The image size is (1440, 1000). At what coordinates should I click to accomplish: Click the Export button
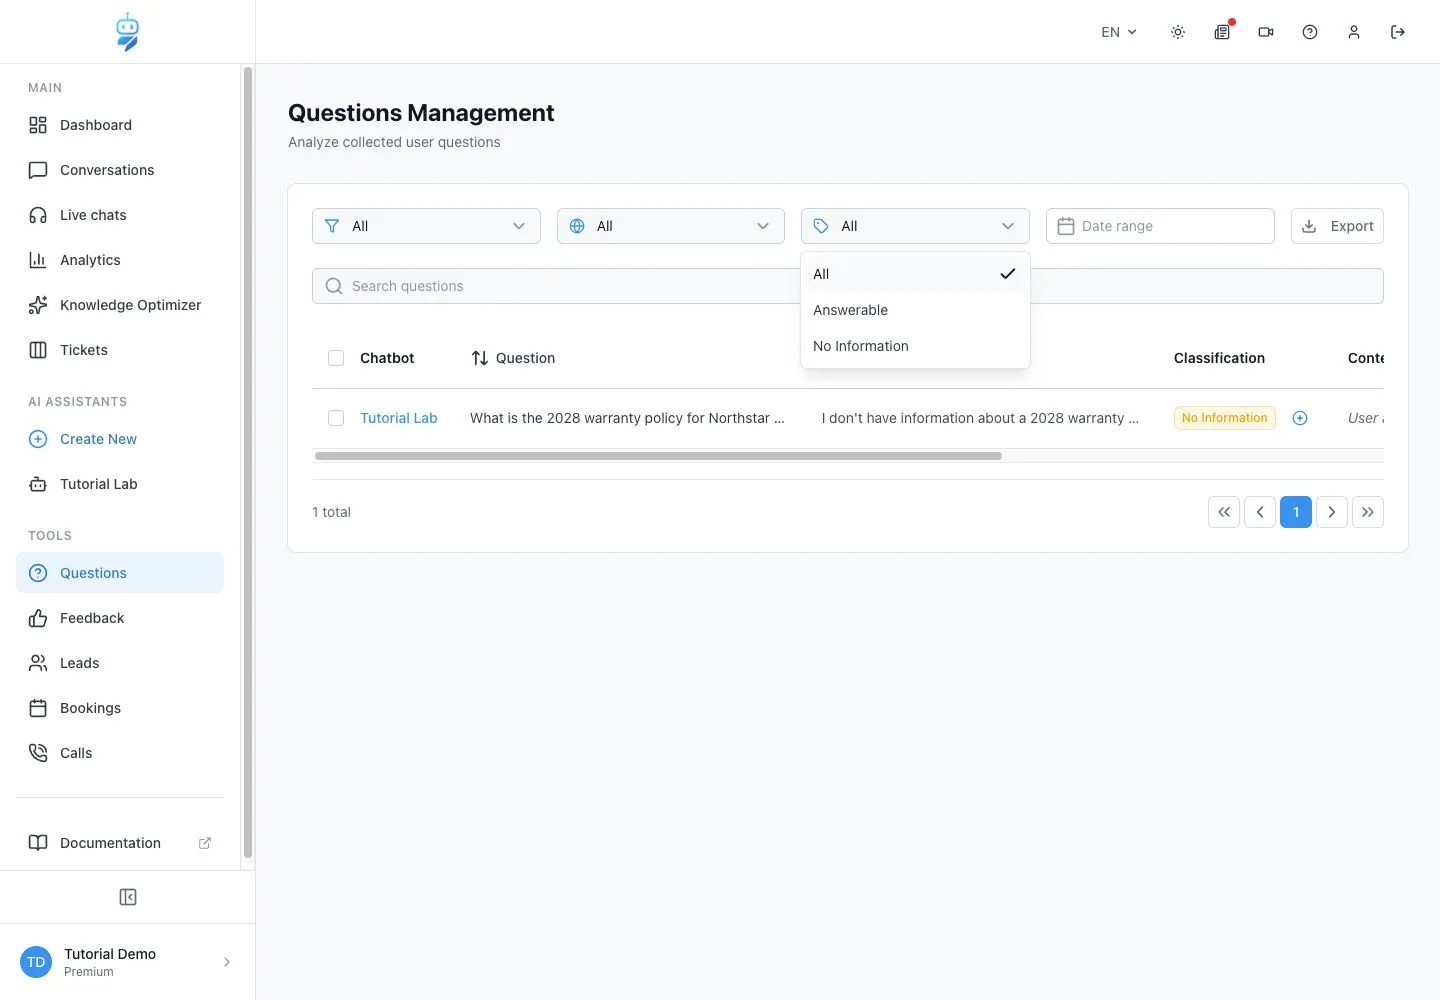[1337, 226]
